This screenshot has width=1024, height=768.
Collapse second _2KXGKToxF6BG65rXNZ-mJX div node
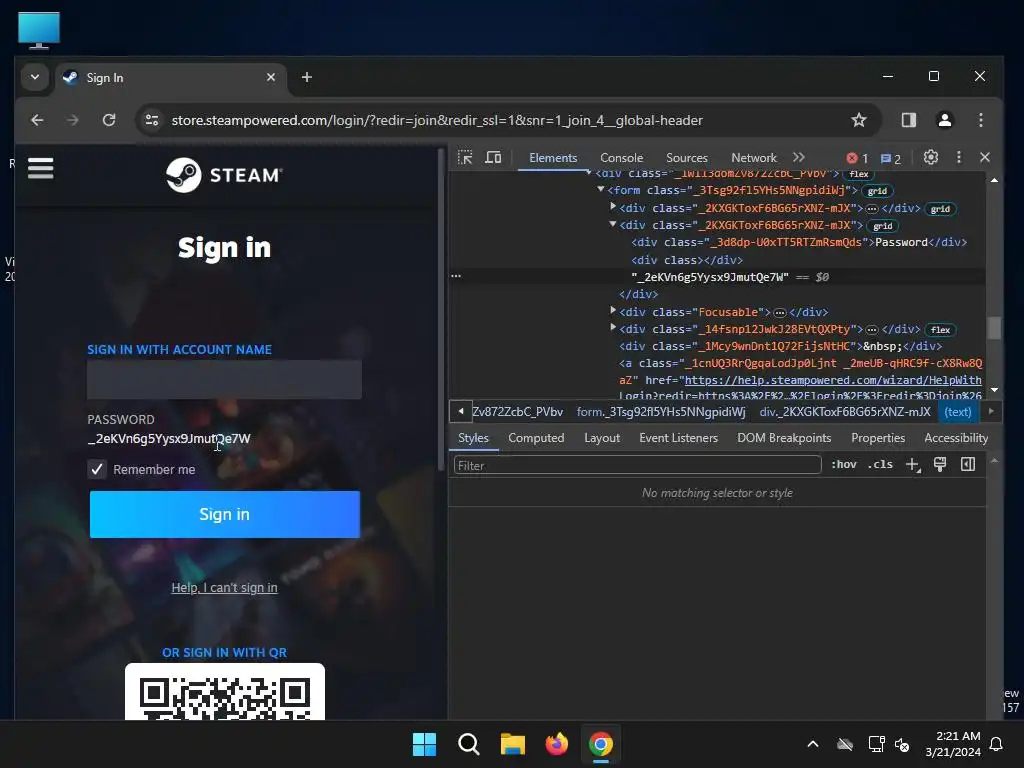pos(613,224)
